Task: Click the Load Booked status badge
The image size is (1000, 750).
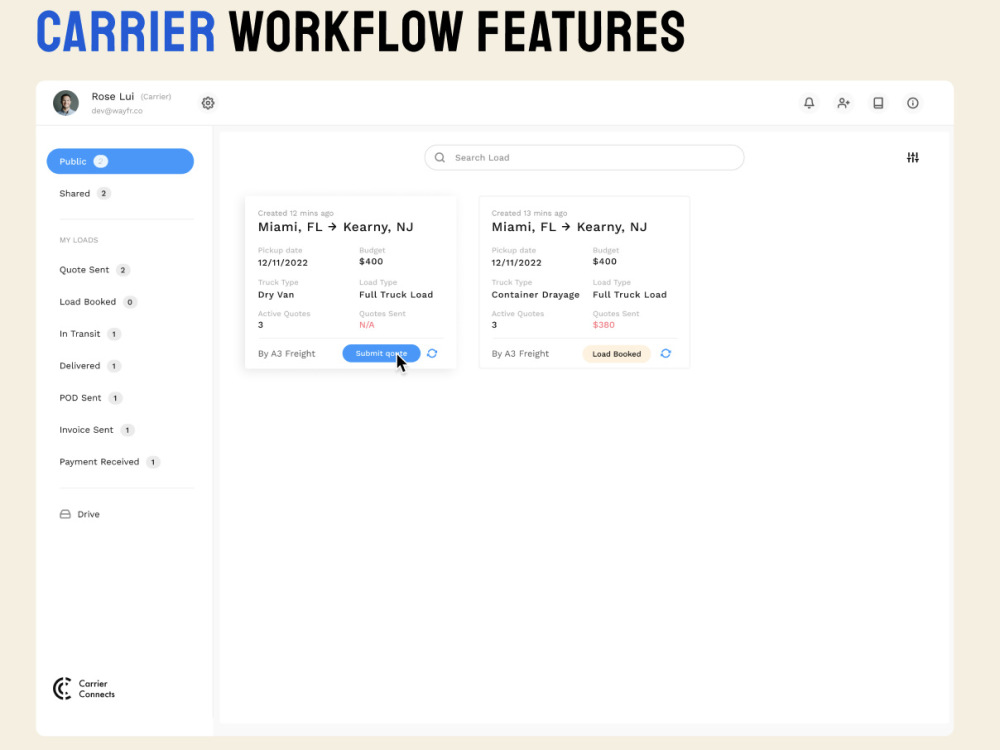Action: tap(616, 354)
